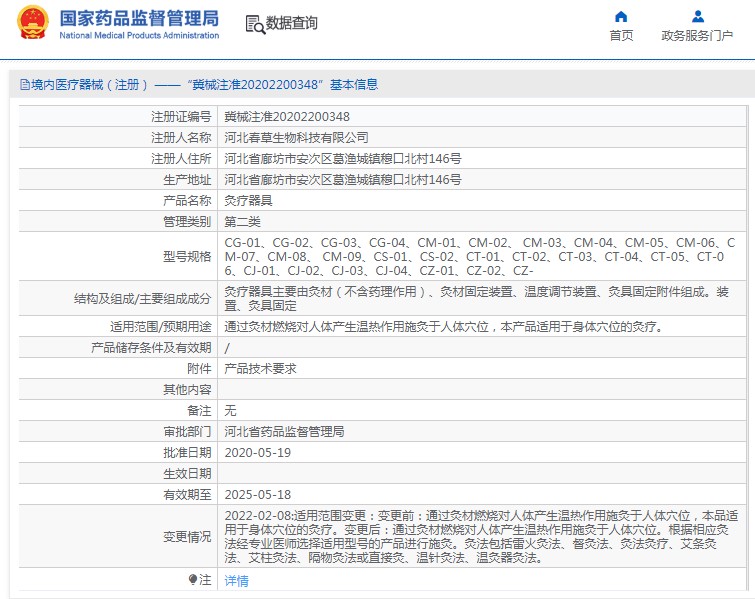Screen dimensions: 755x599
Task: Click the 变更情况 label
Action: tap(187, 536)
